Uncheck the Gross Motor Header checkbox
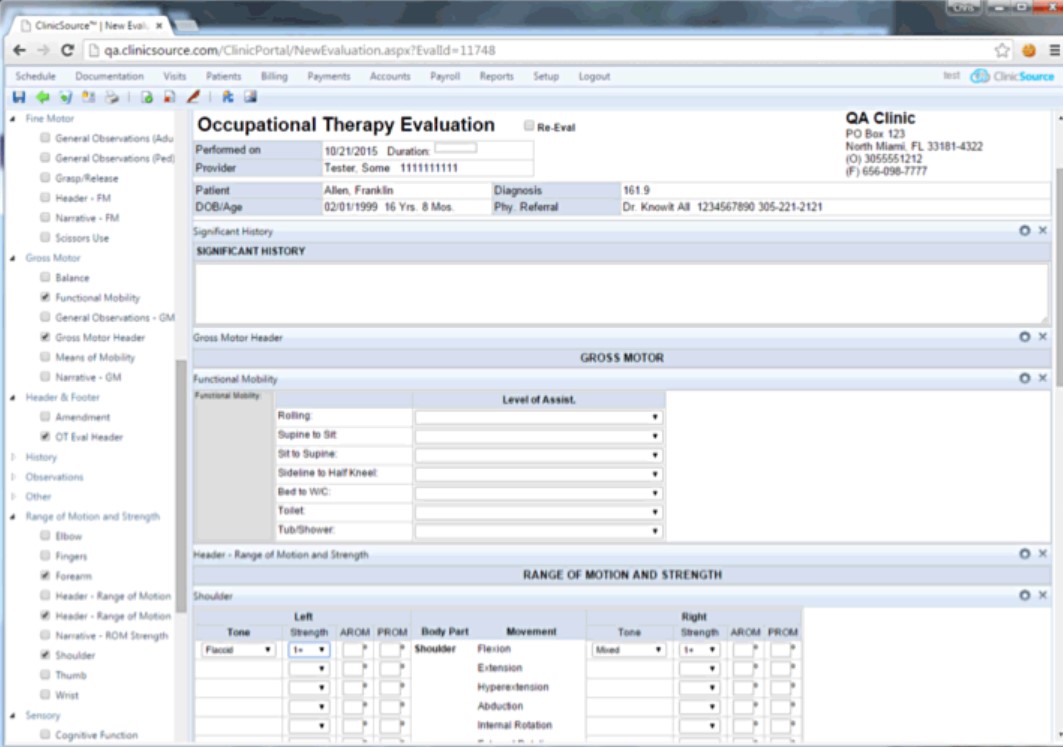 coord(45,336)
